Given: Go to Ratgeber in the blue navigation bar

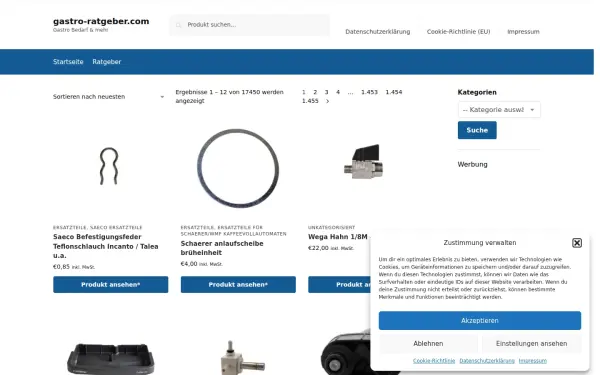Looking at the screenshot, I should (x=106, y=62).
